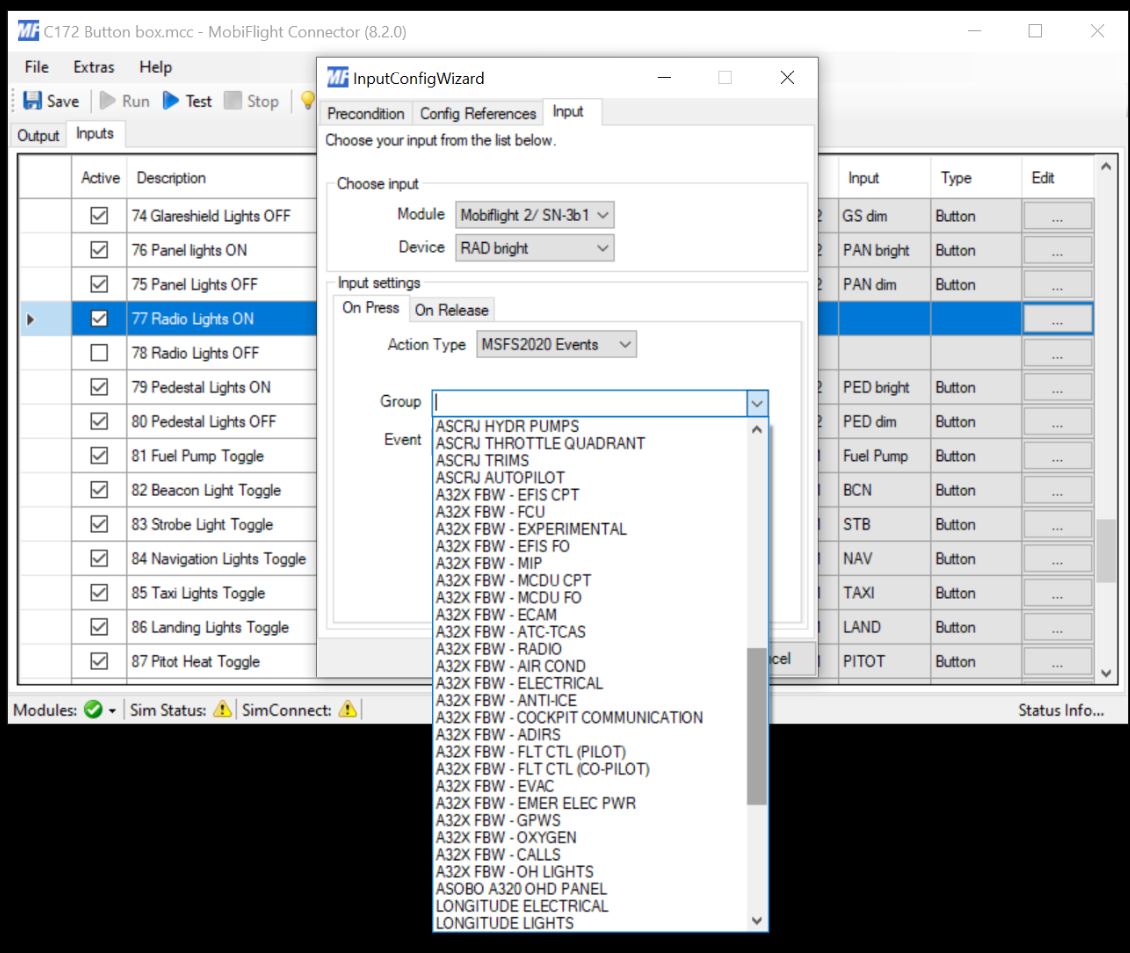This screenshot has width=1130, height=953.
Task: Open the Action Type MSFS2020 Events dropdown
Action: pos(556,345)
